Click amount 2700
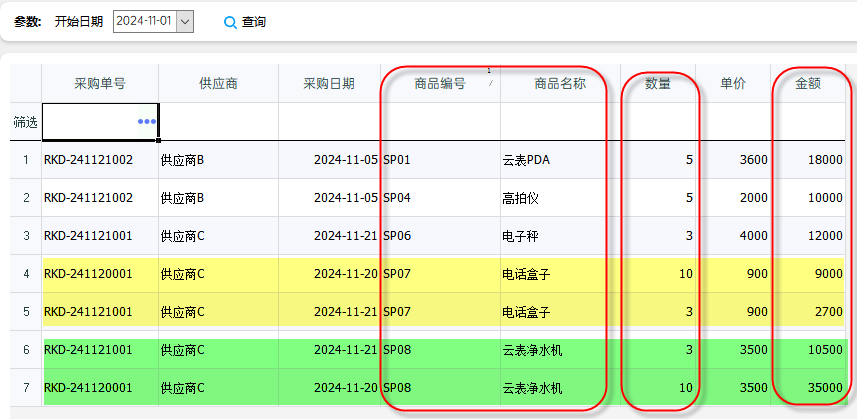The image size is (857, 419). pyautogui.click(x=829, y=312)
